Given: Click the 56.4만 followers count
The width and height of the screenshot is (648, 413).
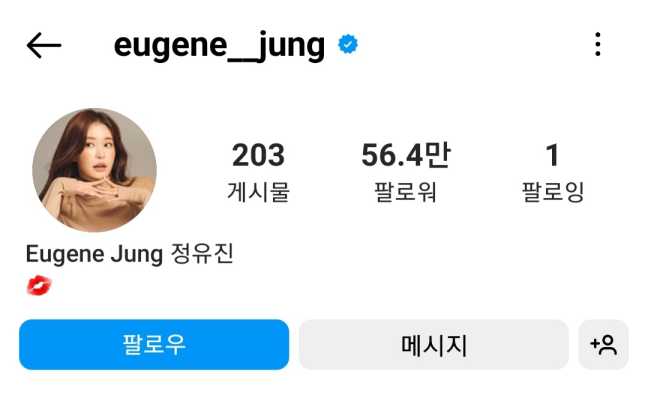Looking at the screenshot, I should 406,155.
